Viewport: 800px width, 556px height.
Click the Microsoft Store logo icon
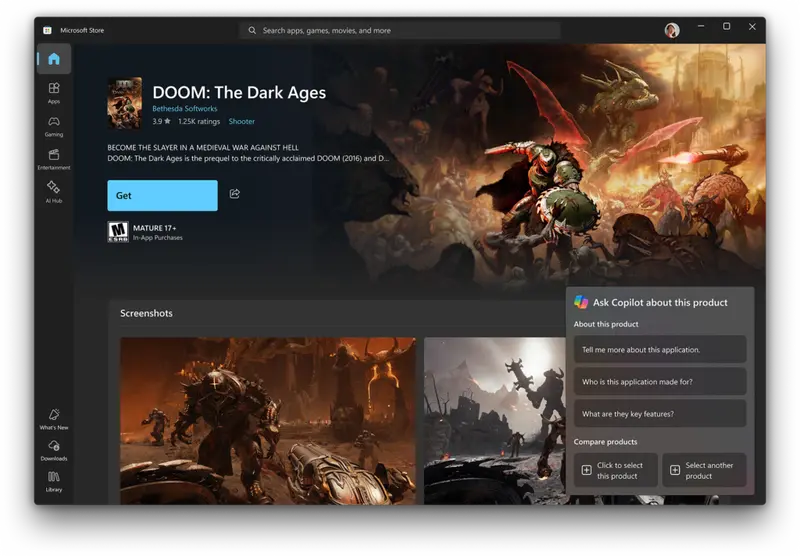click(x=47, y=31)
